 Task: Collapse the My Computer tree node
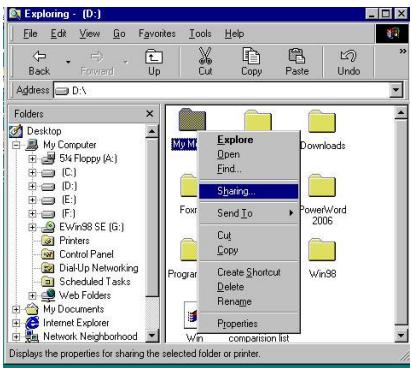tap(16, 145)
